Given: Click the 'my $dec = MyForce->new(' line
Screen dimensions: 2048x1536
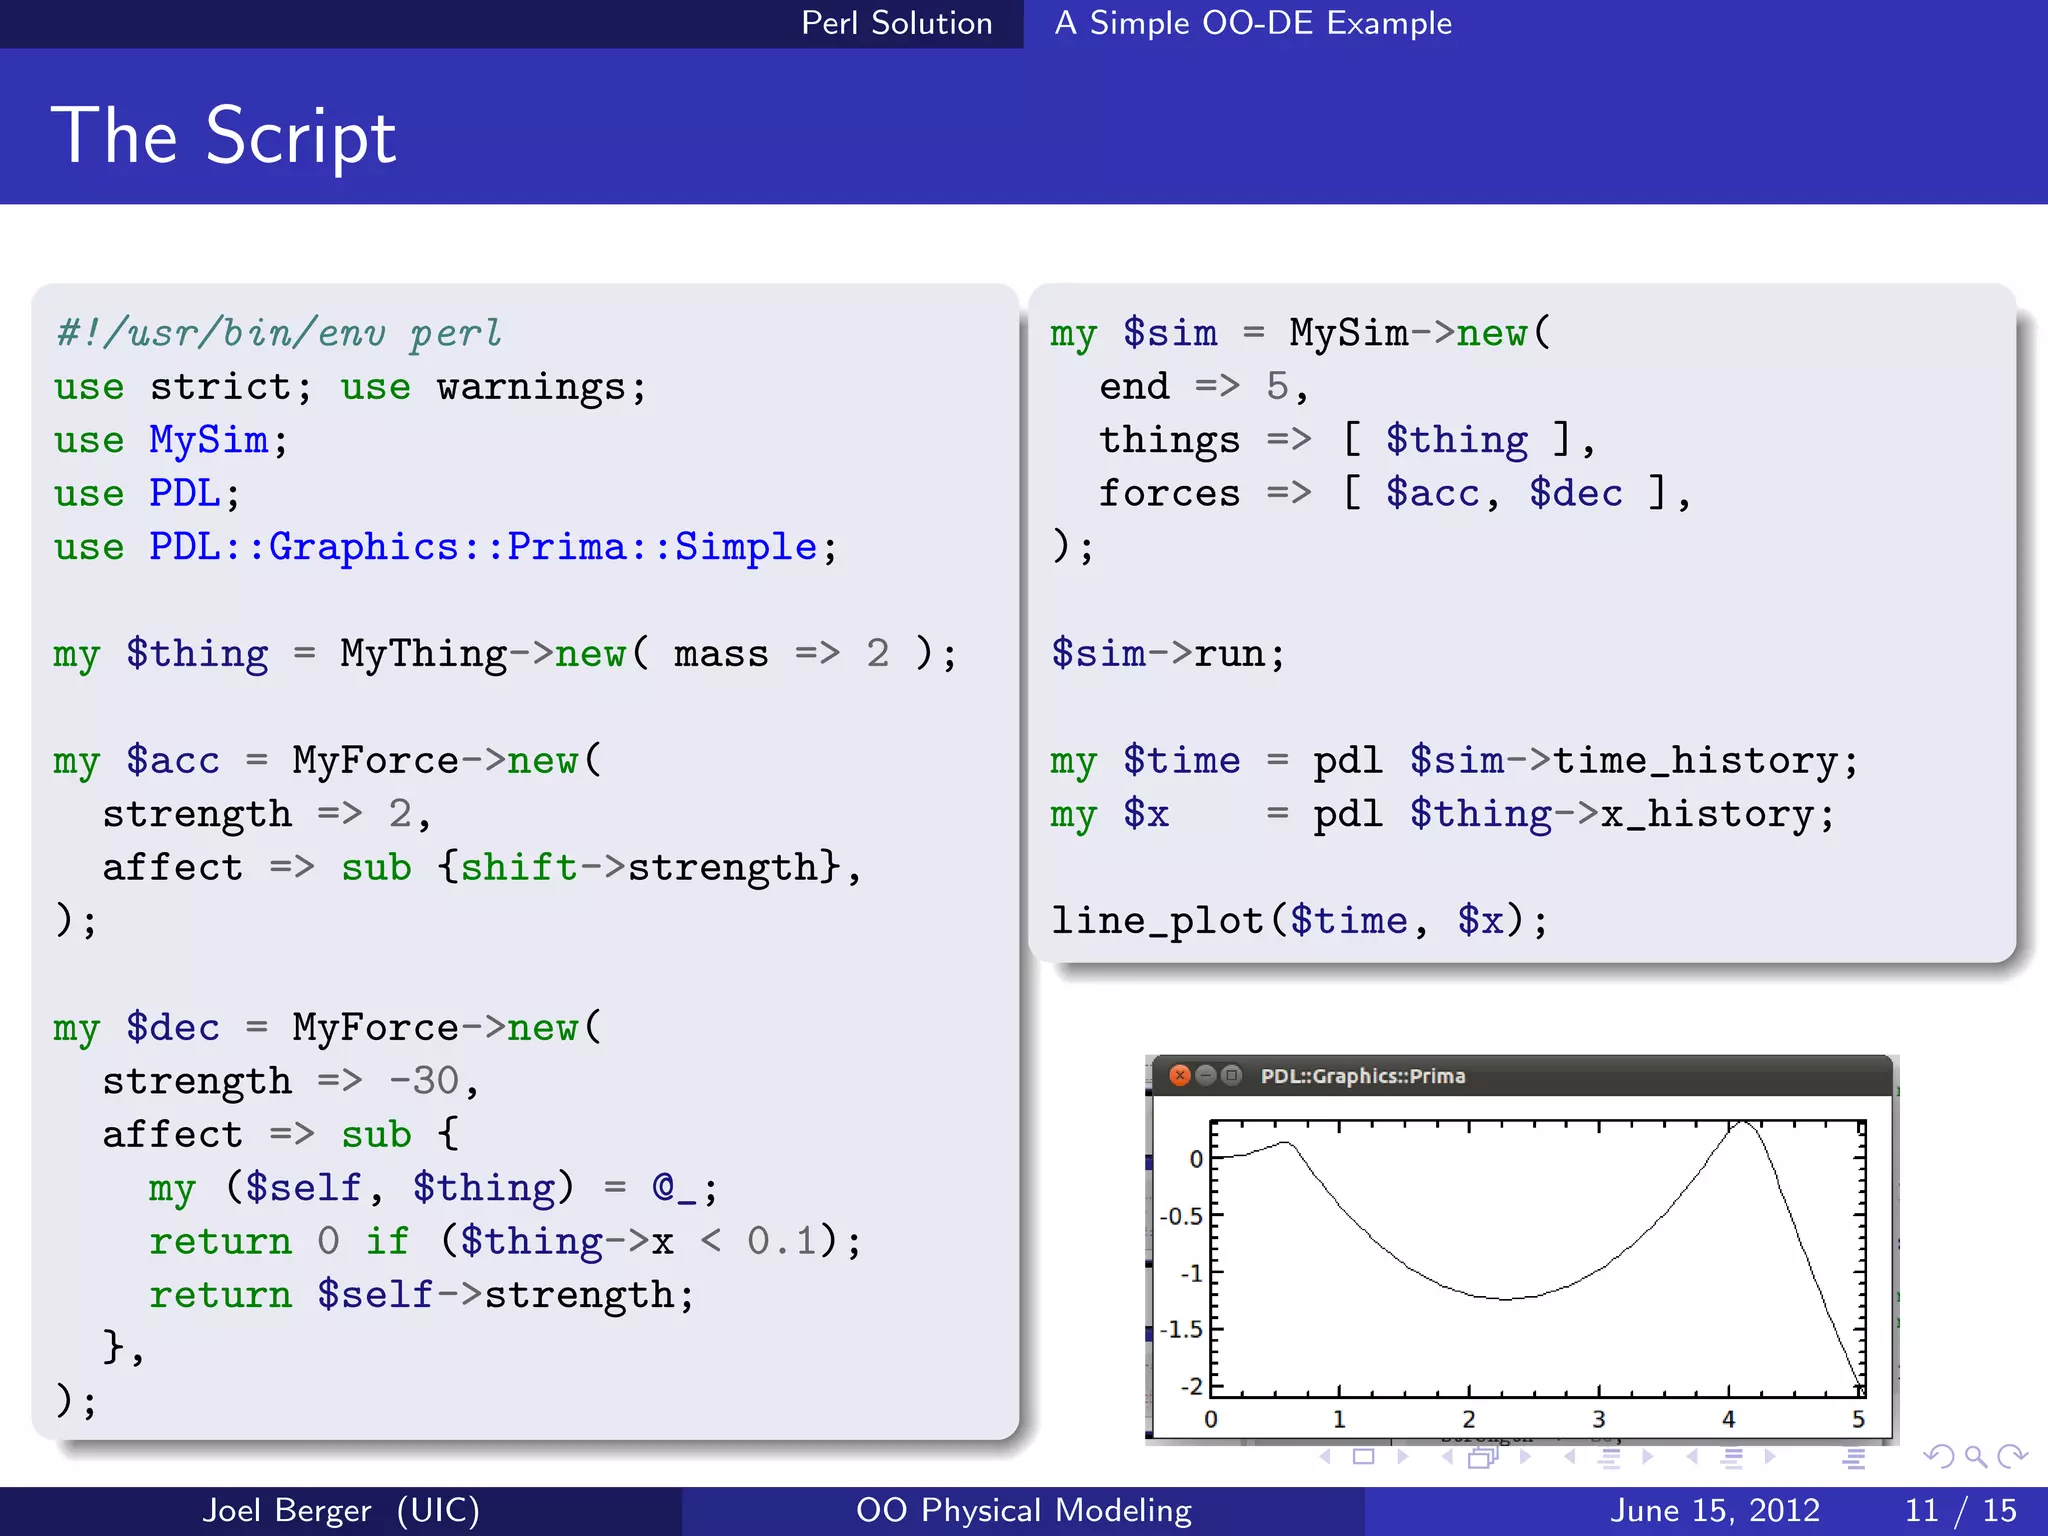Looking at the screenshot, I should (328, 1028).
